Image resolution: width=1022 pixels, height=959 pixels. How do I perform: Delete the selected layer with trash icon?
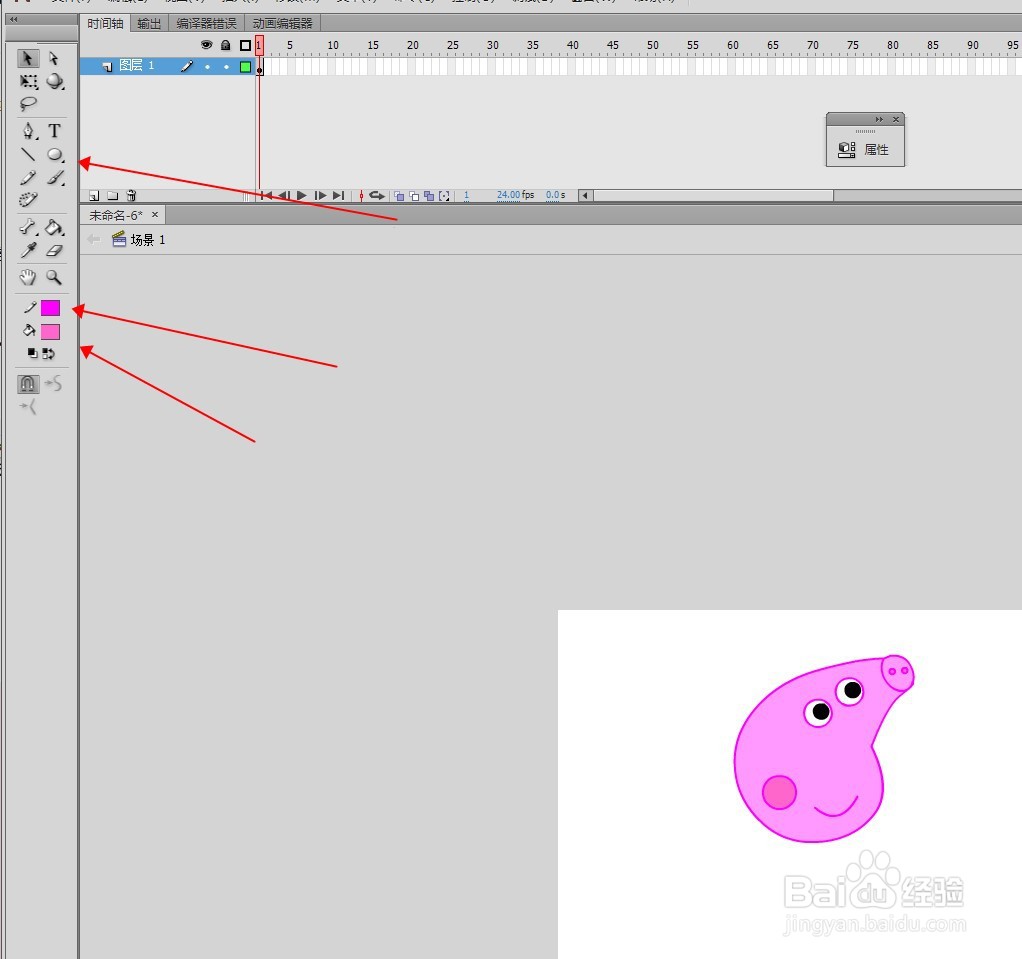[131, 195]
